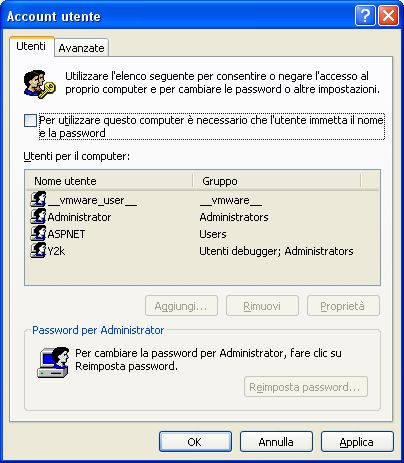Screen dimensions: 404x463
Task: Click the Aggiungi... button
Action: tap(181, 306)
